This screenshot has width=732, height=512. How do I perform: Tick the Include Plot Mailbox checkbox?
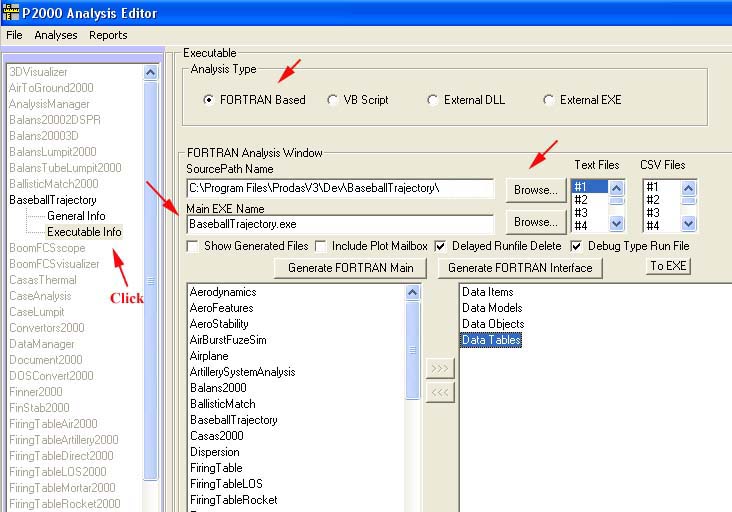pos(320,246)
